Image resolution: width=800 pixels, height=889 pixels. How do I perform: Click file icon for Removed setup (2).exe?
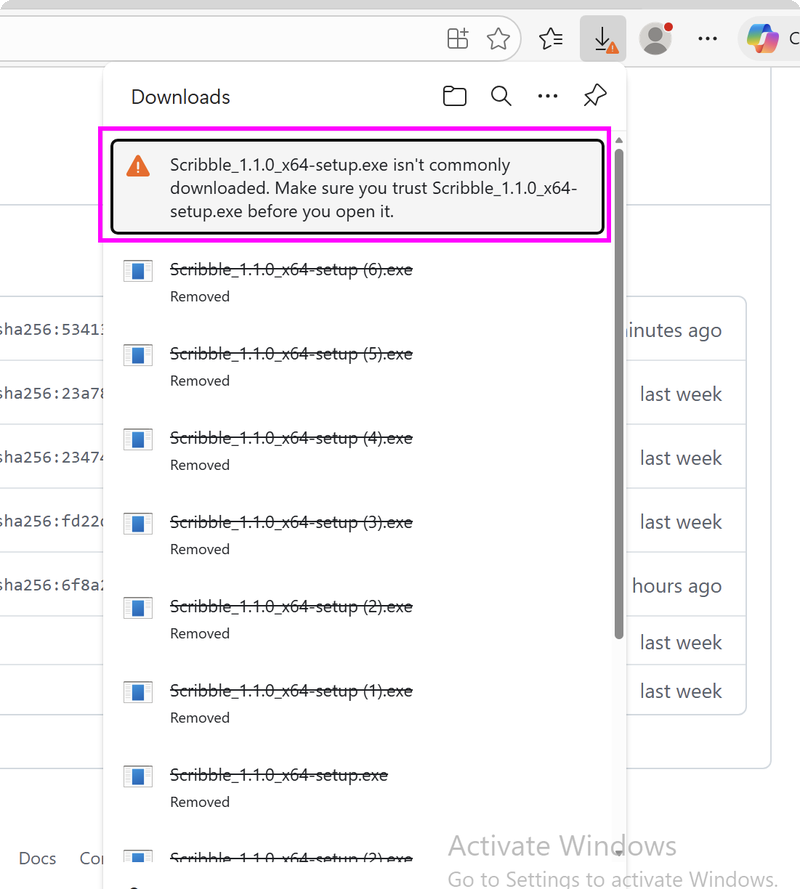pyautogui.click(x=138, y=608)
